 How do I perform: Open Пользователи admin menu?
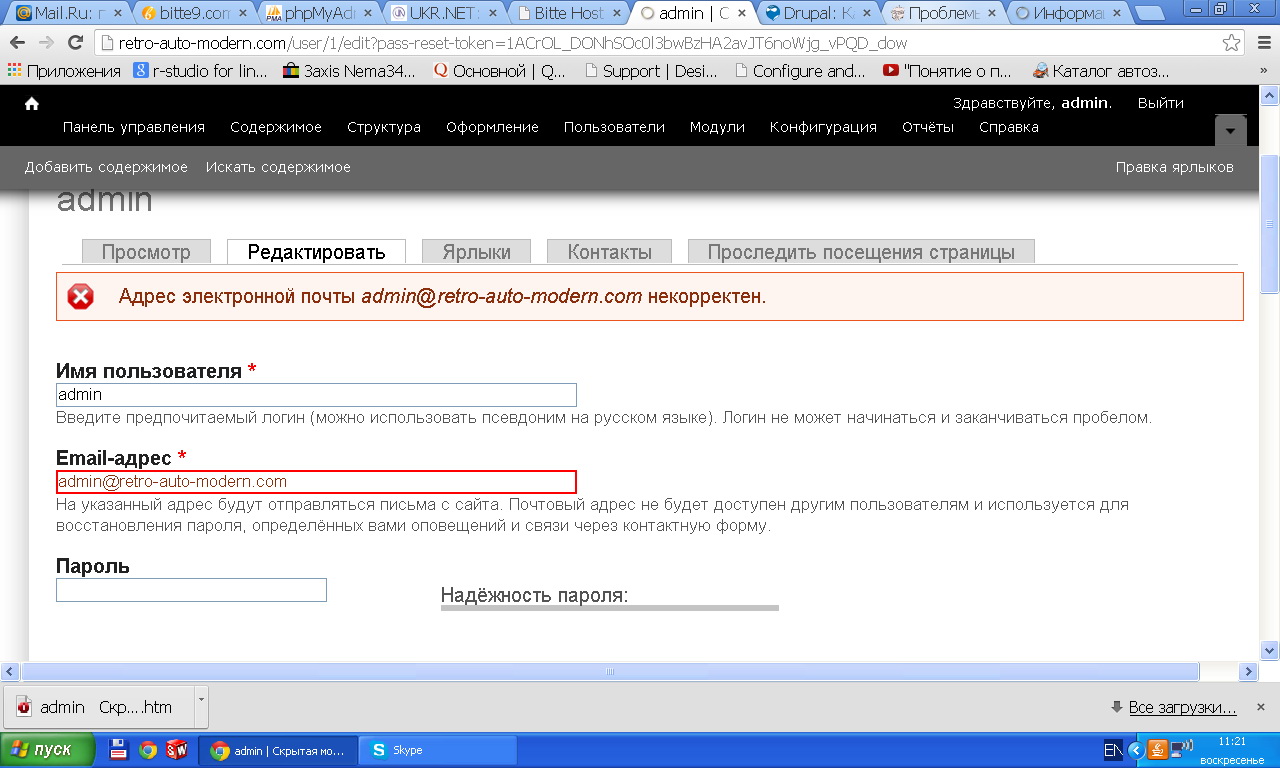pyautogui.click(x=614, y=127)
